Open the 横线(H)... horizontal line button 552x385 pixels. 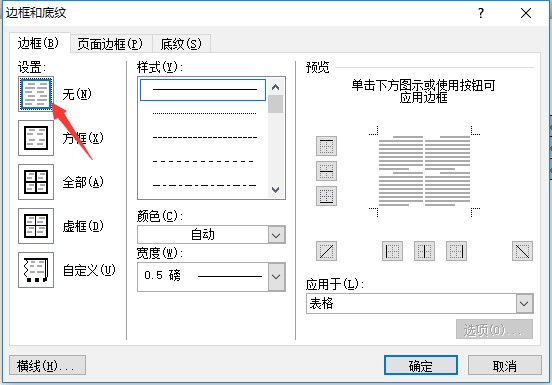tap(47, 366)
